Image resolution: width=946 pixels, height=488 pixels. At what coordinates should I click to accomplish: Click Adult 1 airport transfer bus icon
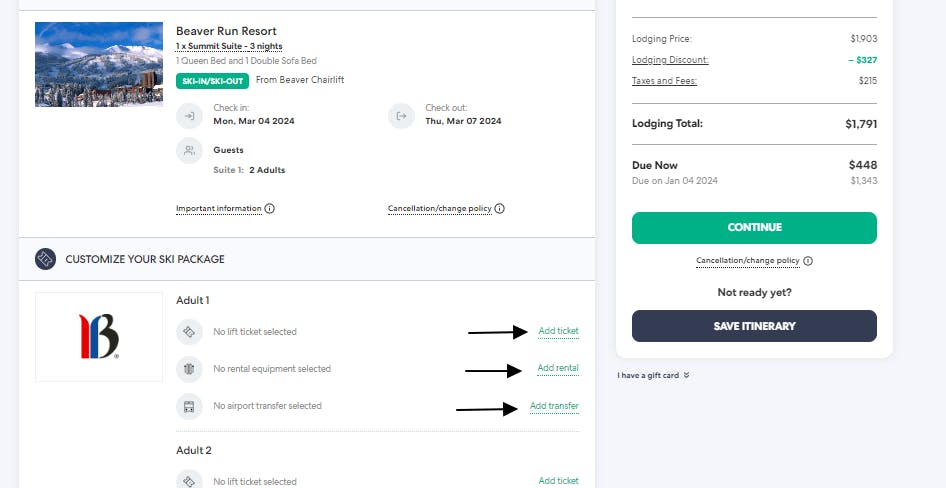pyautogui.click(x=189, y=406)
